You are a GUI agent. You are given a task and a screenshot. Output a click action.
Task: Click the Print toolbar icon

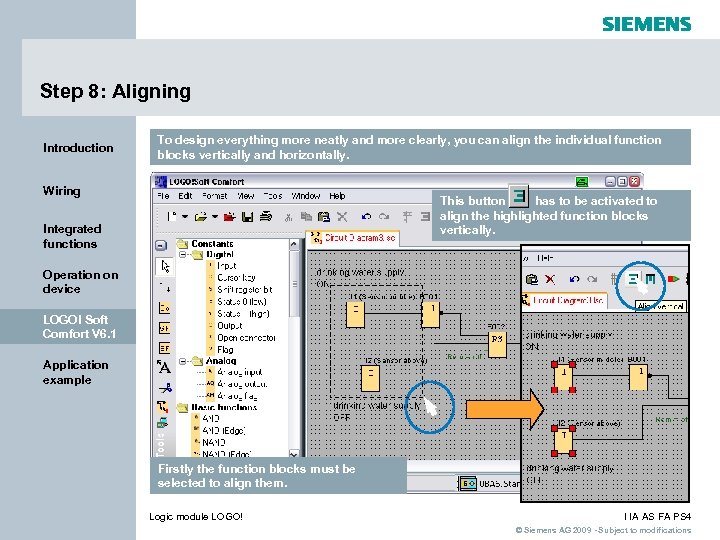click(266, 216)
